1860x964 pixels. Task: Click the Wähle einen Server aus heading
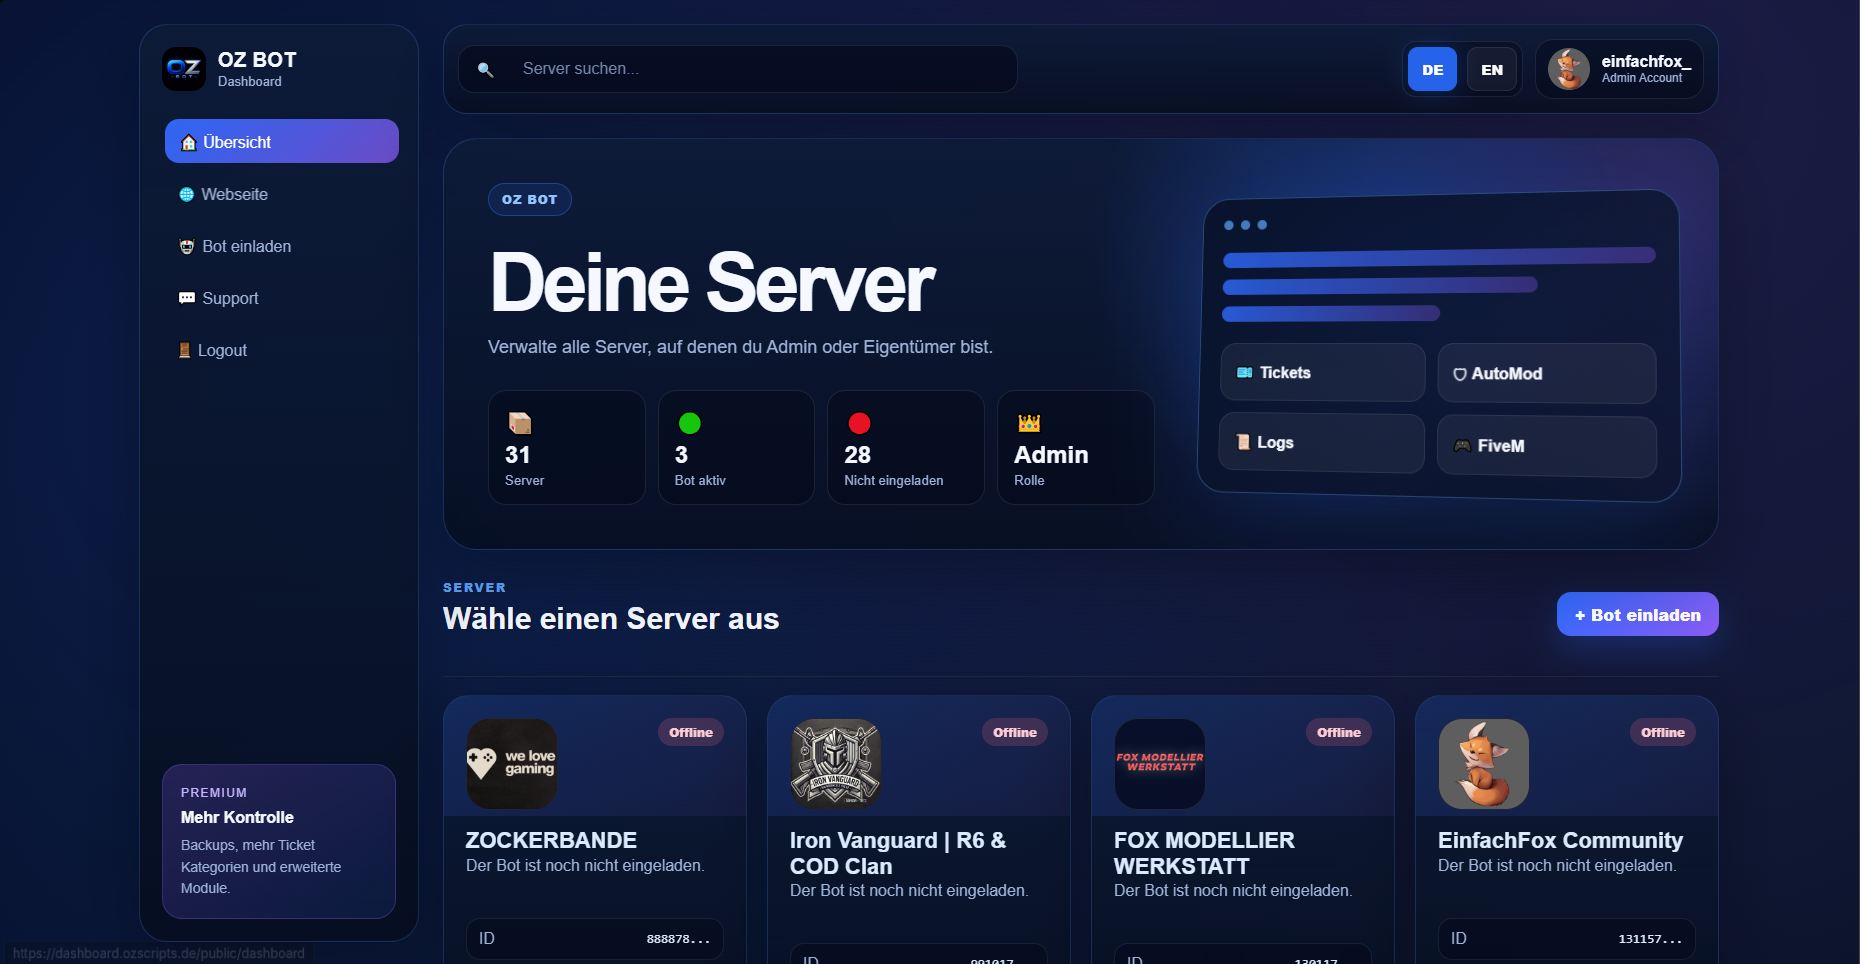[x=611, y=618]
